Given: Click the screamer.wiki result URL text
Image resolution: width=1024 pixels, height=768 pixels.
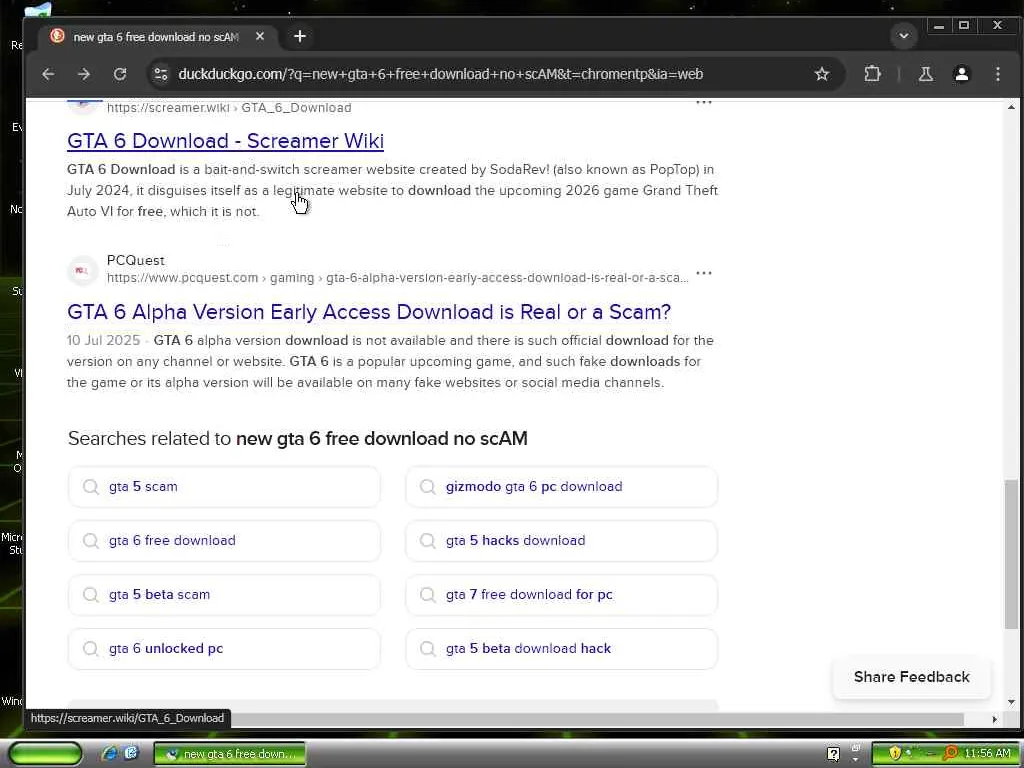Looking at the screenshot, I should click(x=229, y=108).
